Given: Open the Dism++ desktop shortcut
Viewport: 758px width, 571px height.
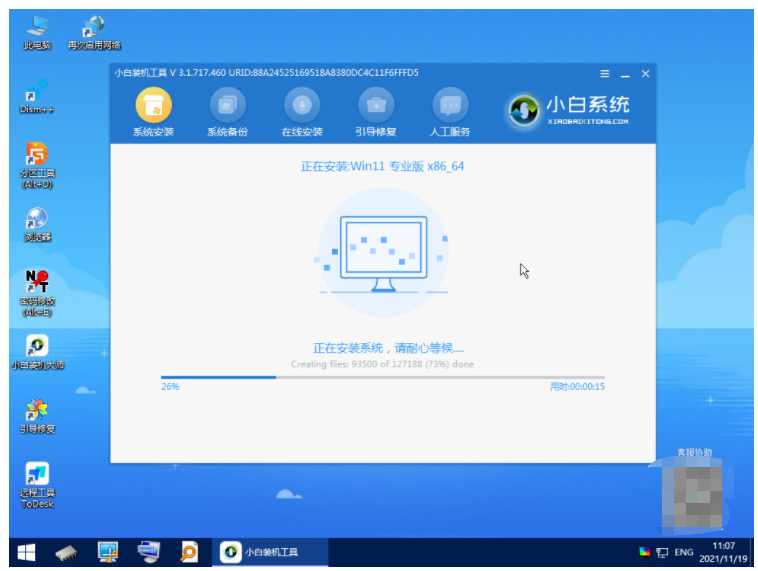Looking at the screenshot, I should click(x=37, y=96).
